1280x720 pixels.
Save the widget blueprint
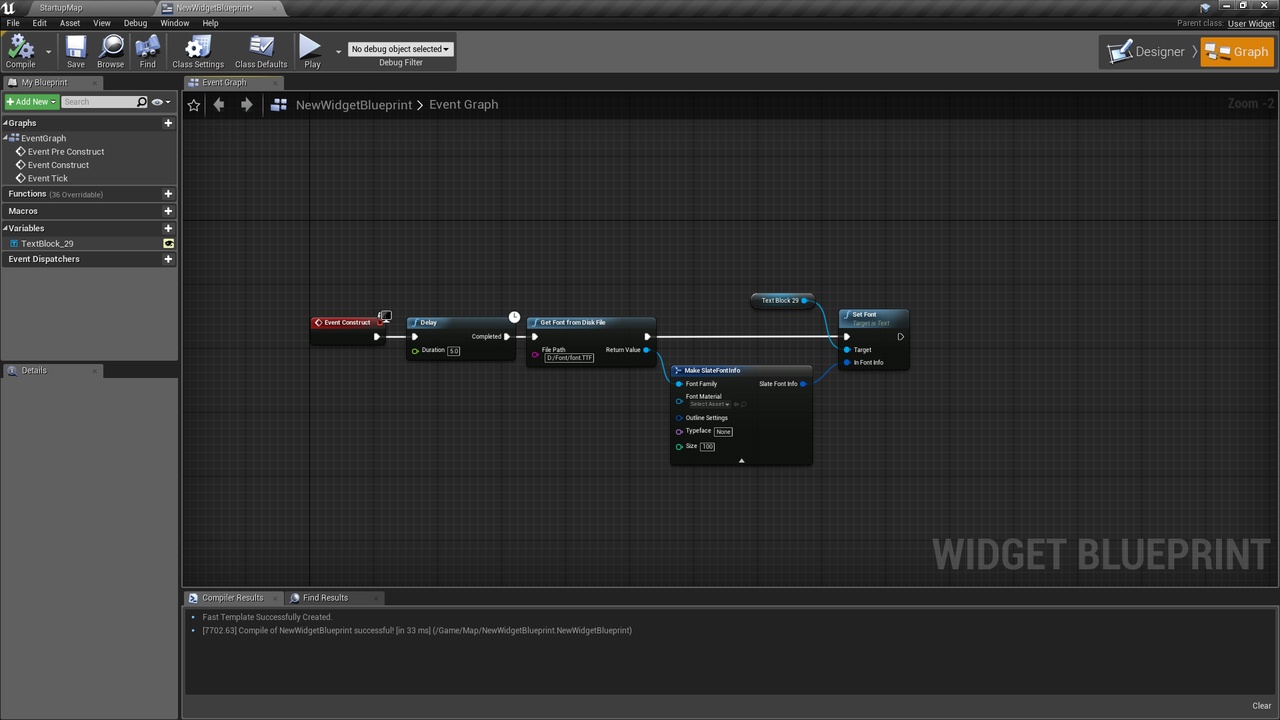(76, 51)
